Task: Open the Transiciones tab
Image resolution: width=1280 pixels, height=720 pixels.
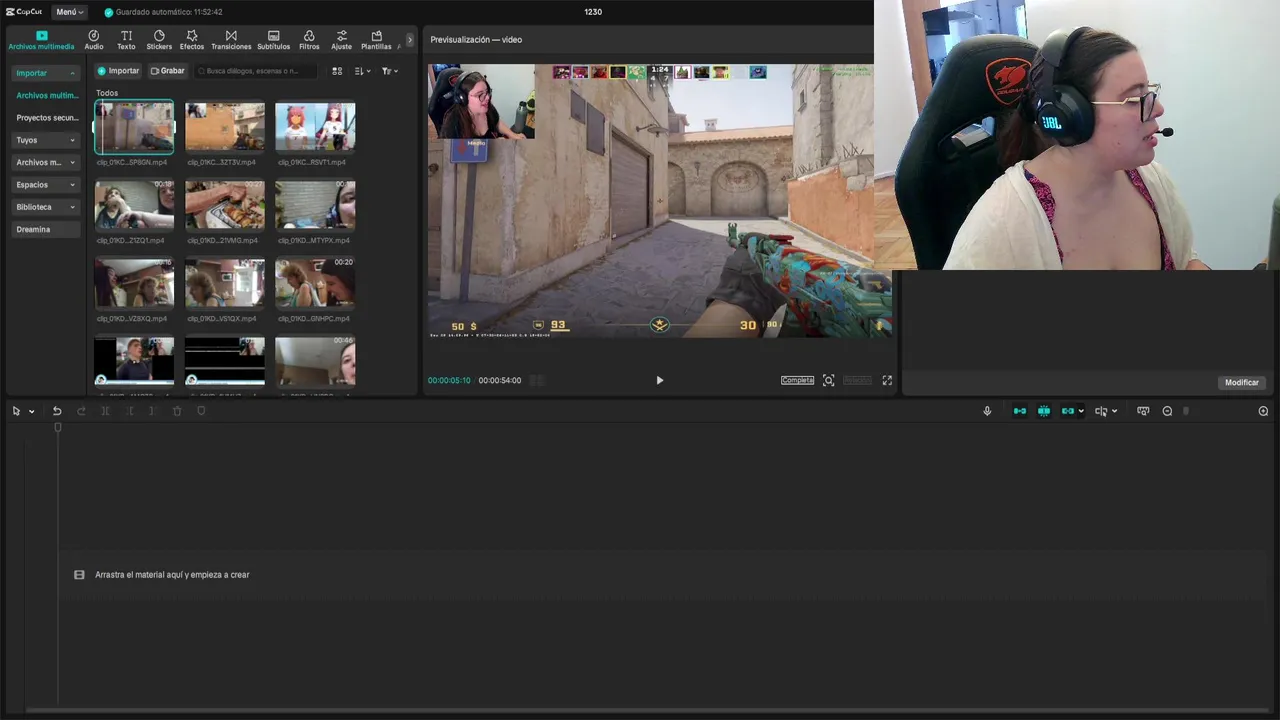Action: tap(231, 40)
